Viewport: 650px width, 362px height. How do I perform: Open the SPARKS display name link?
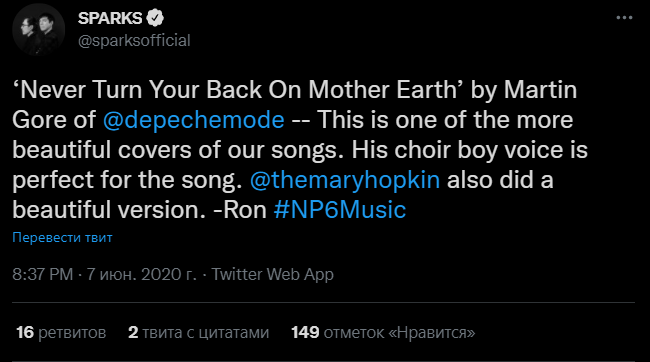point(110,18)
